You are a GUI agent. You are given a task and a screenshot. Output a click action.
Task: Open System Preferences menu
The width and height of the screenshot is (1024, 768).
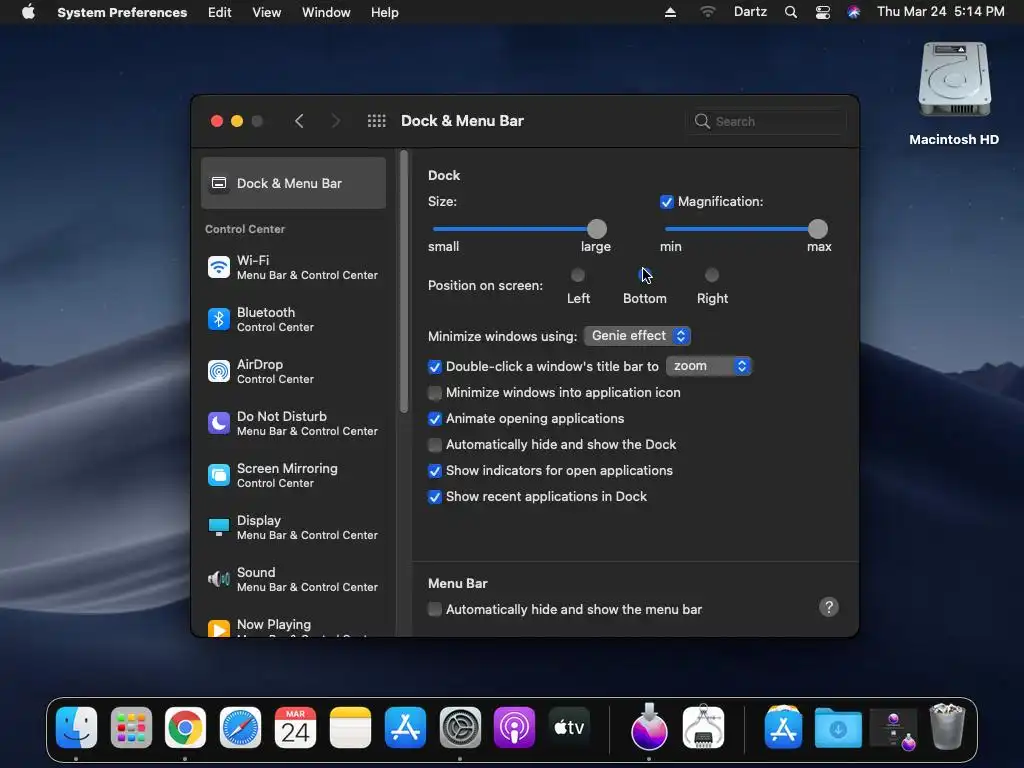point(122,12)
